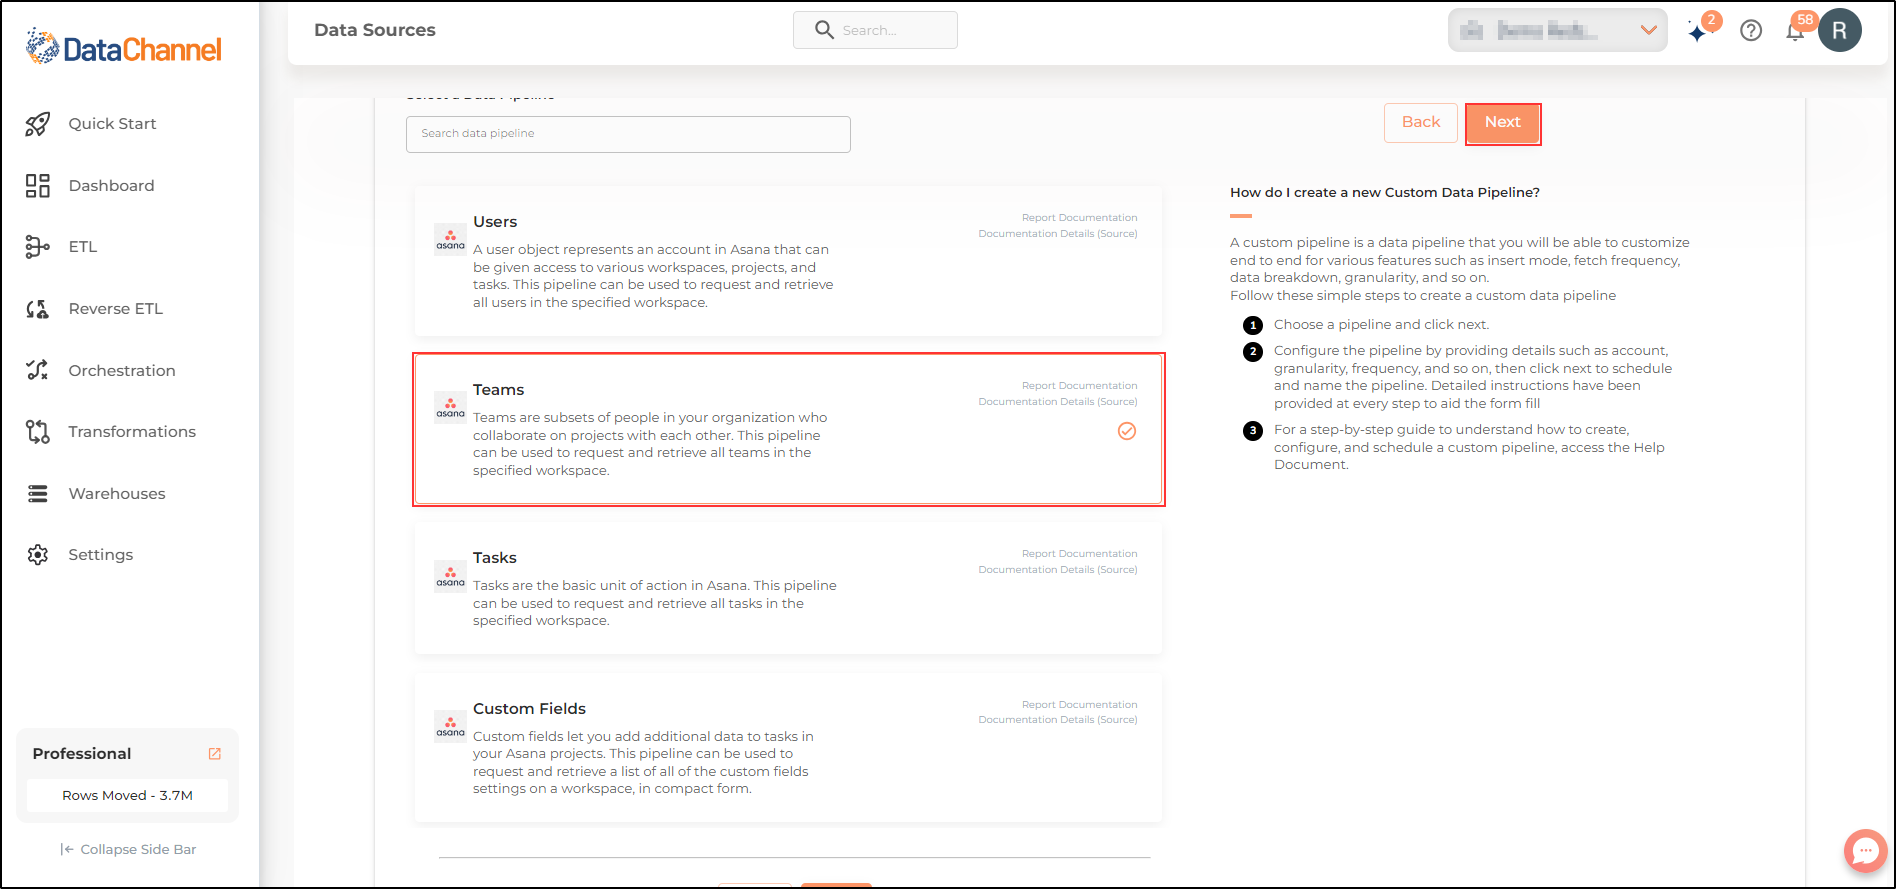Screen dimensions: 1896x889
Task: Click the Asana icon on Users card
Action: pos(450,239)
